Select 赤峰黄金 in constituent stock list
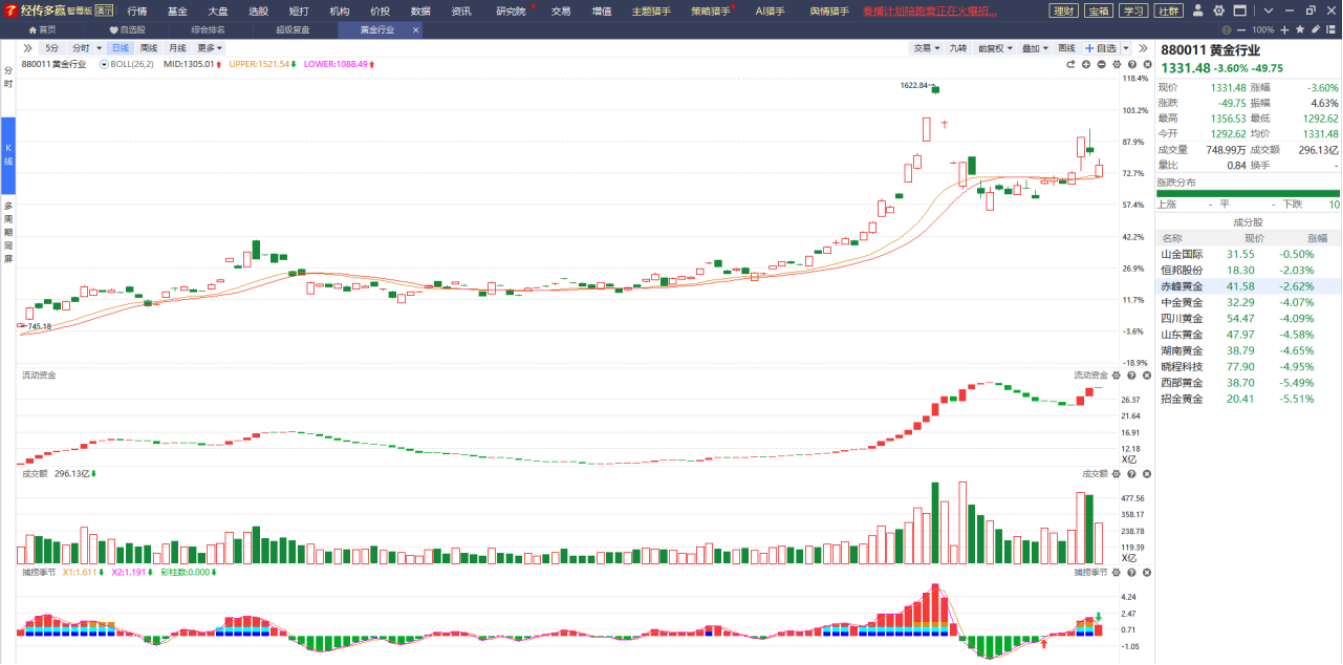The image size is (1343, 665). pos(1182,286)
